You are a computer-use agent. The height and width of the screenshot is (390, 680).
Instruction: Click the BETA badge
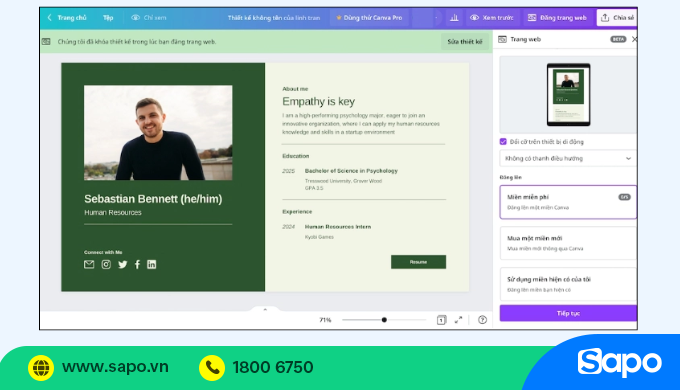(618, 39)
